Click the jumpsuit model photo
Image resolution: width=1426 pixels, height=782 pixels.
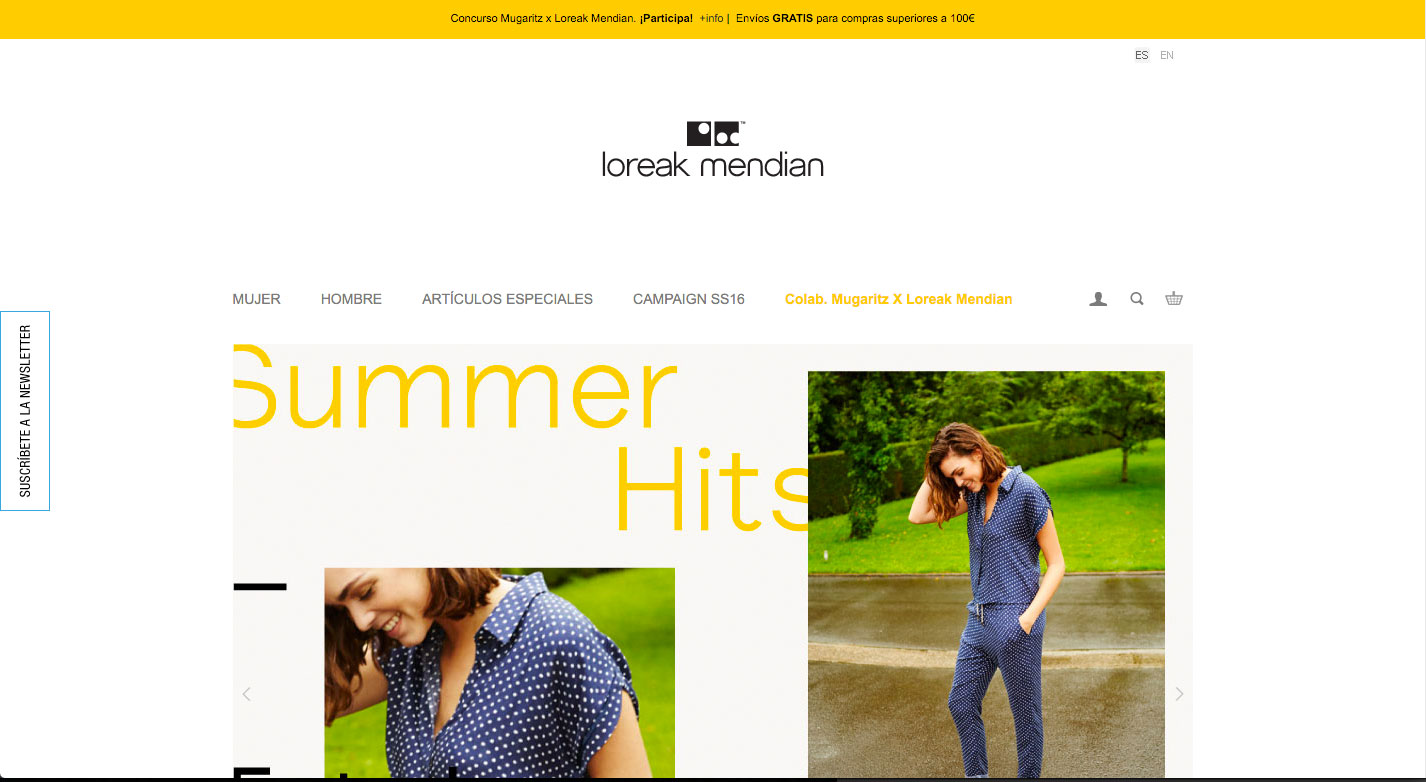pyautogui.click(x=986, y=575)
